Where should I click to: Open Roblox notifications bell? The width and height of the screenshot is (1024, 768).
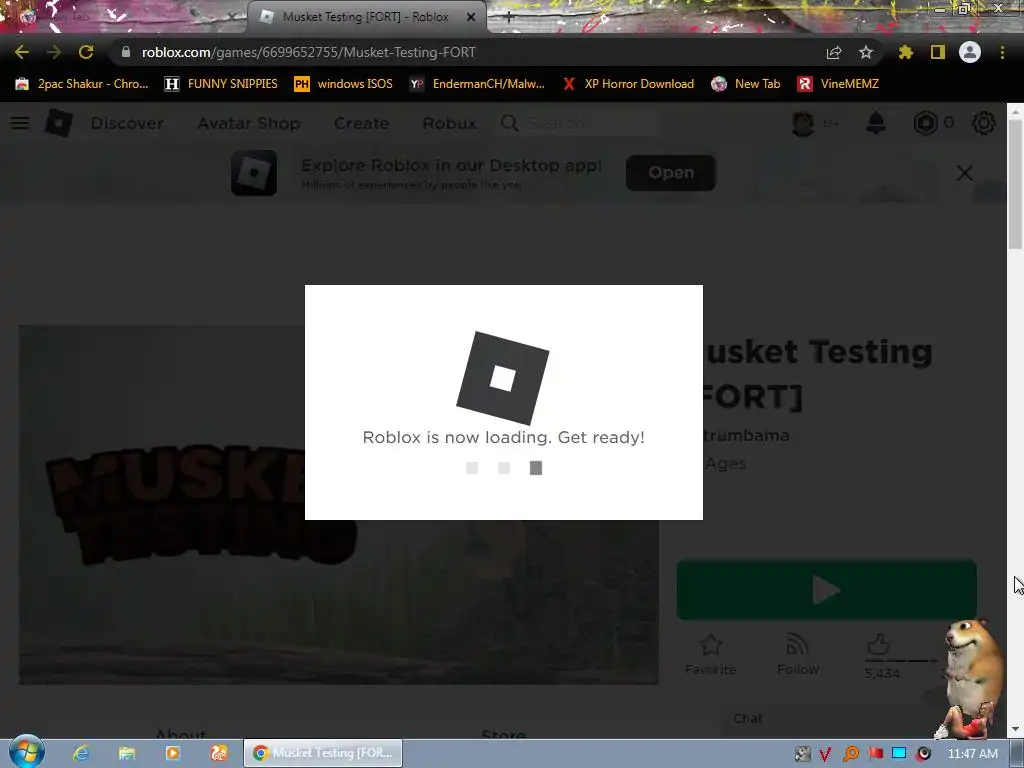pyautogui.click(x=876, y=123)
